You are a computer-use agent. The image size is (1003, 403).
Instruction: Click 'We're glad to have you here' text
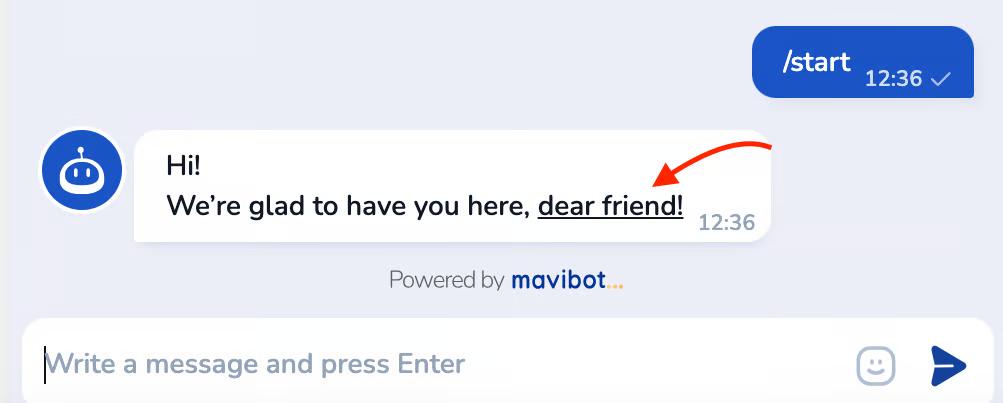[x=349, y=207]
